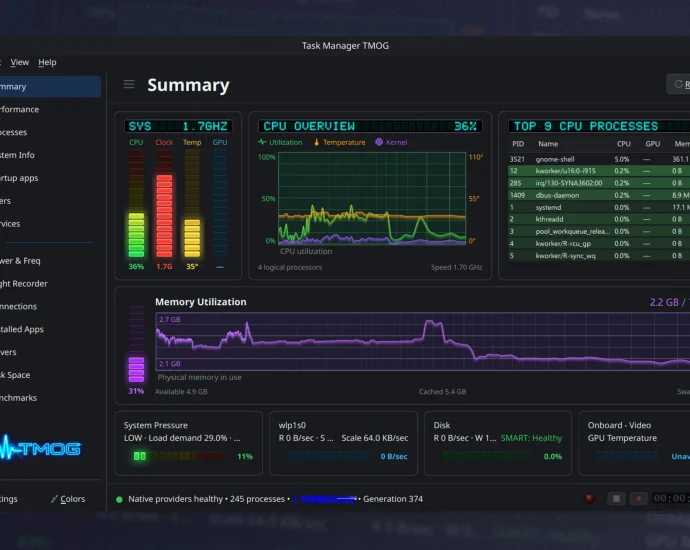Screen dimensions: 690x550
Task: Open the View menu
Action: pos(20,62)
